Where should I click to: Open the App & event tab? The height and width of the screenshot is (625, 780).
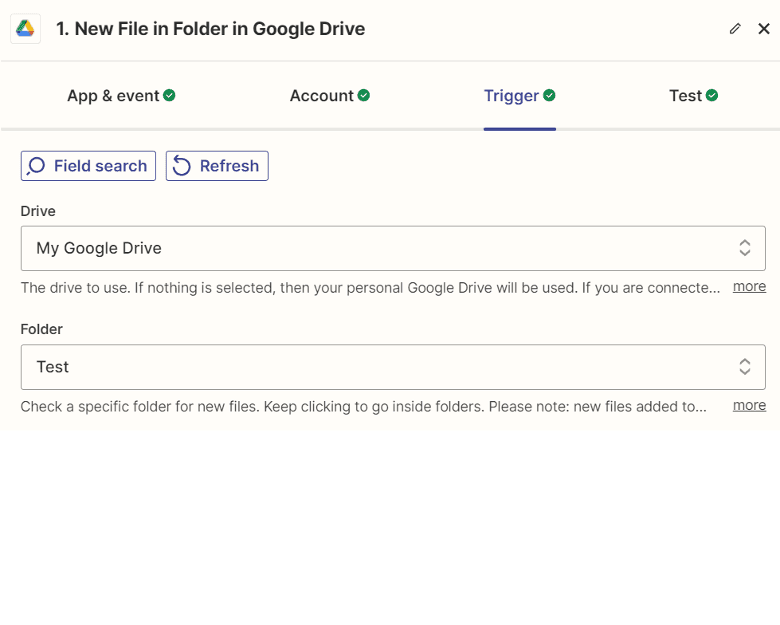pyautogui.click(x=113, y=96)
